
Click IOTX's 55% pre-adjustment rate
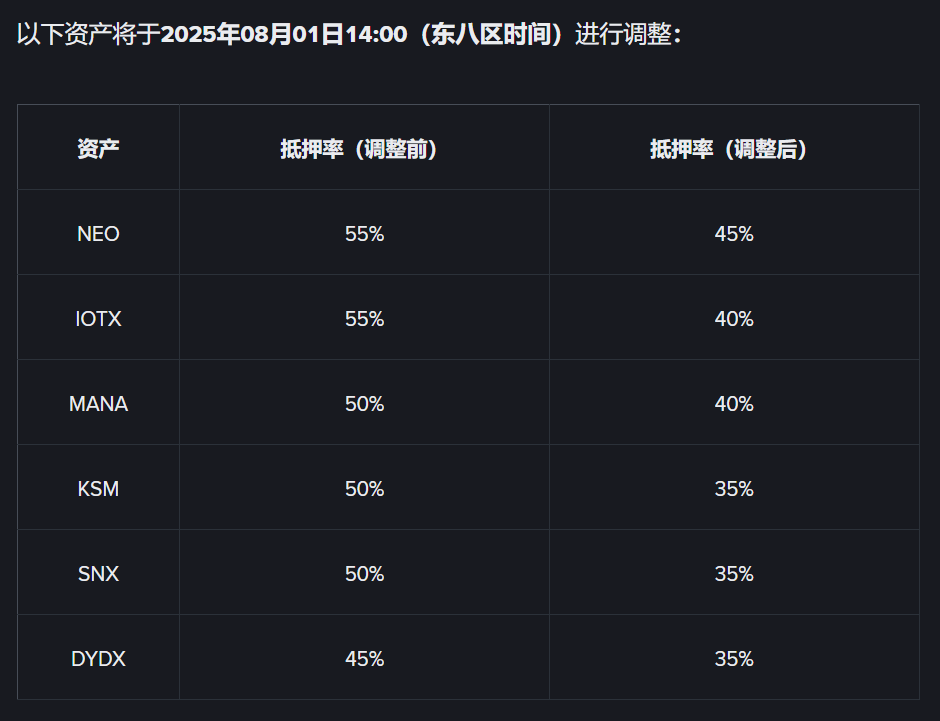tap(364, 318)
